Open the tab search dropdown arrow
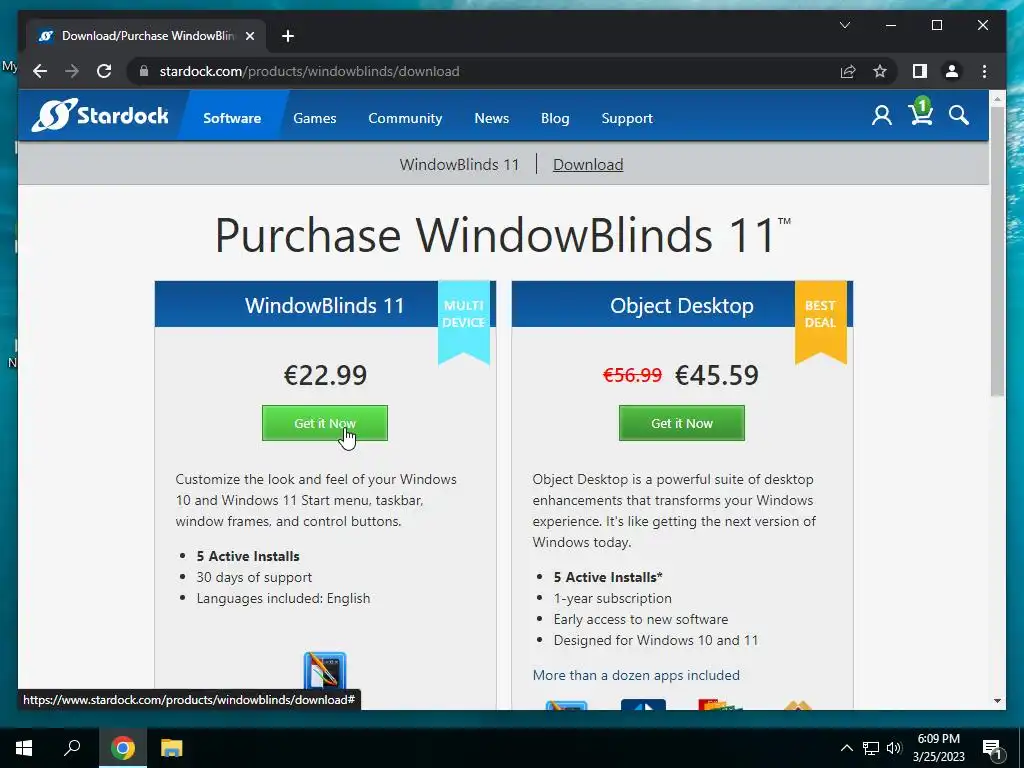 coord(844,25)
